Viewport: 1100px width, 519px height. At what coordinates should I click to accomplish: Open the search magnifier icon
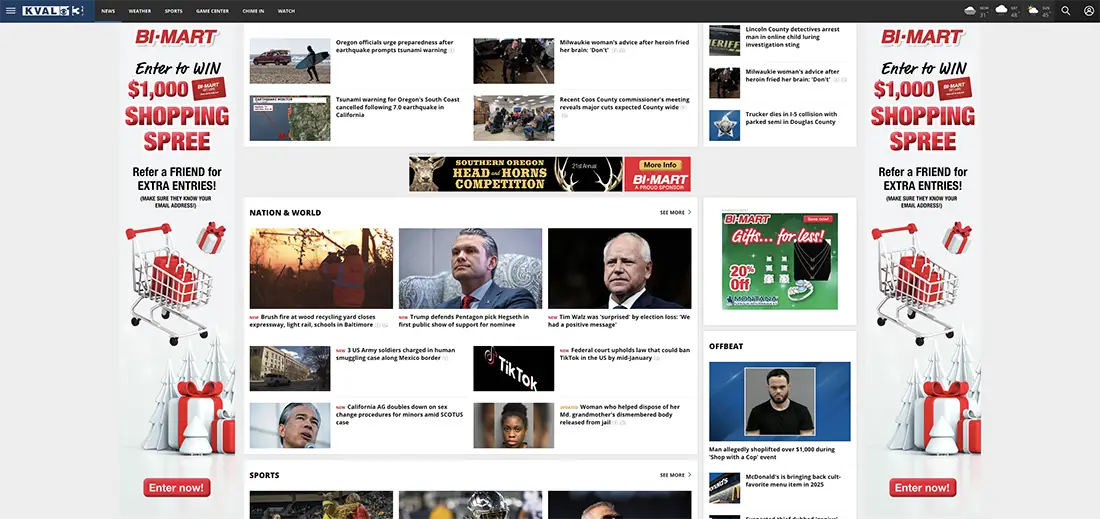1066,11
